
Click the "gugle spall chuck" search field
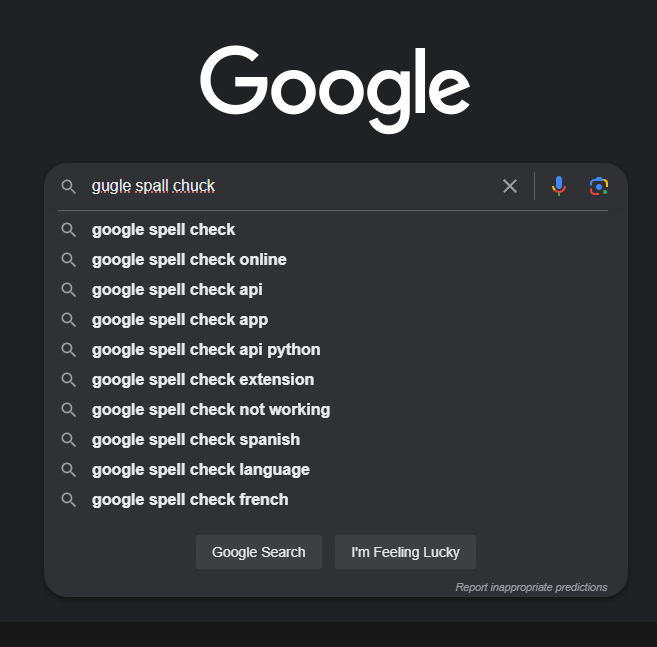pyautogui.click(x=290, y=186)
